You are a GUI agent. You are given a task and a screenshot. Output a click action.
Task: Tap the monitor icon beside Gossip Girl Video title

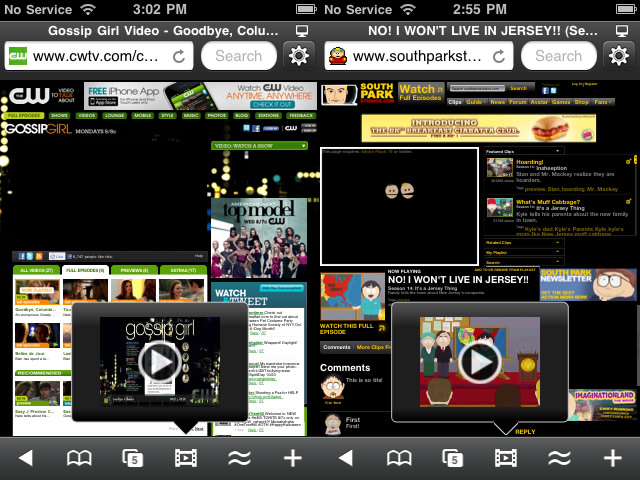302,31
